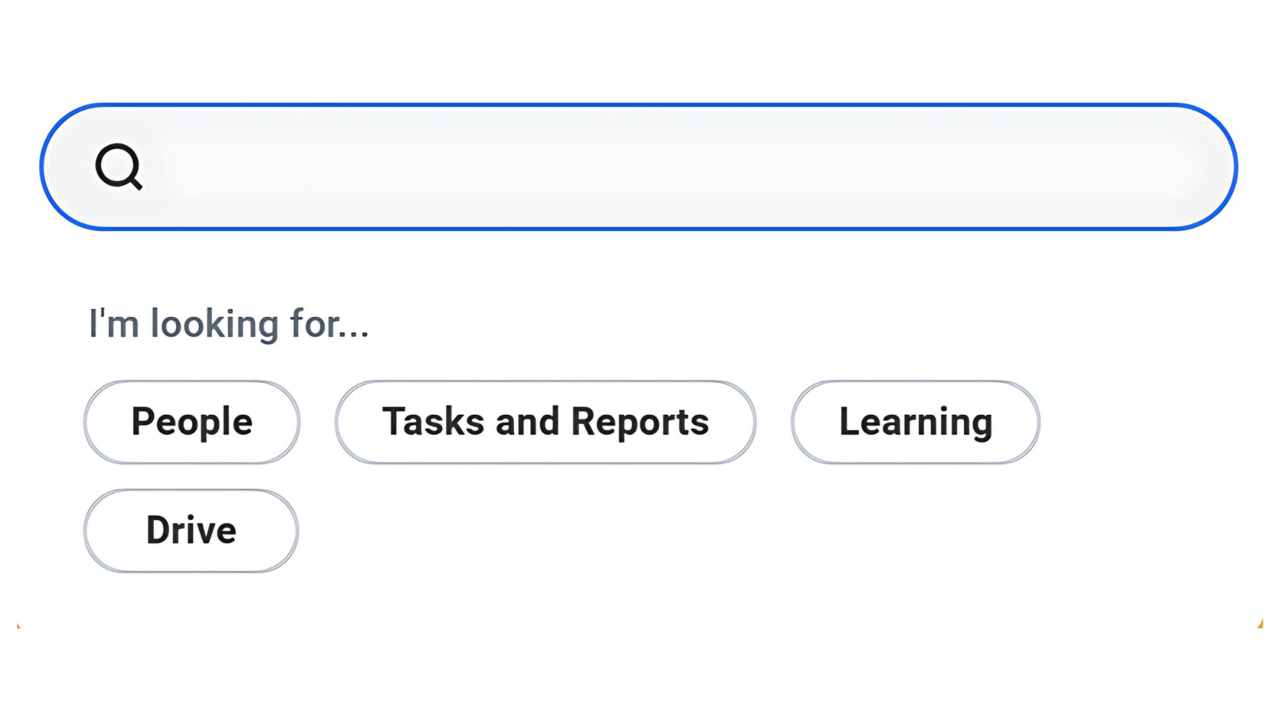Click the magnifying glass search icon

pyautogui.click(x=118, y=167)
